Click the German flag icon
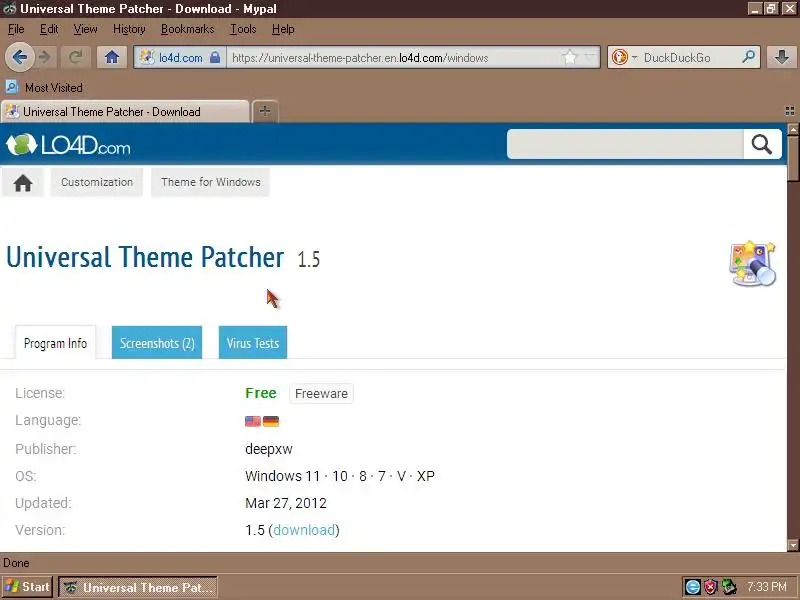This screenshot has width=800, height=600. (x=271, y=421)
